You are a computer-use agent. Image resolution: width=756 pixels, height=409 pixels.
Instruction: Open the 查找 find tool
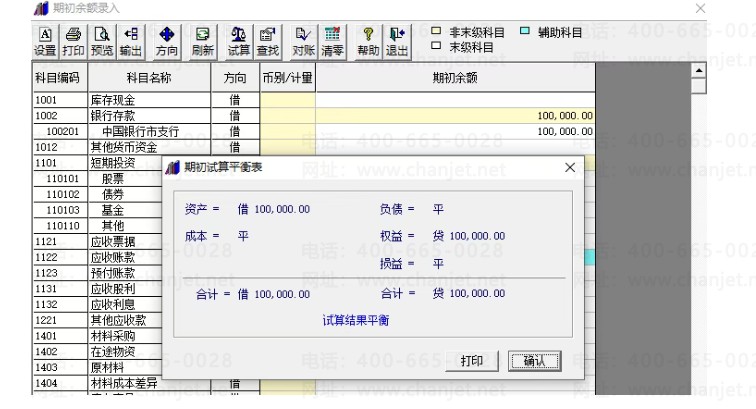pyautogui.click(x=268, y=42)
